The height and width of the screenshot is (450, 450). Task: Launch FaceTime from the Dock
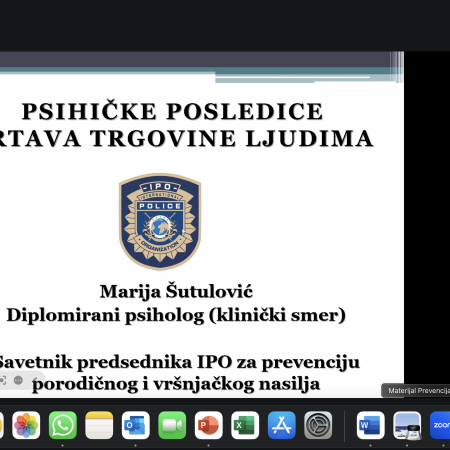coord(172,425)
